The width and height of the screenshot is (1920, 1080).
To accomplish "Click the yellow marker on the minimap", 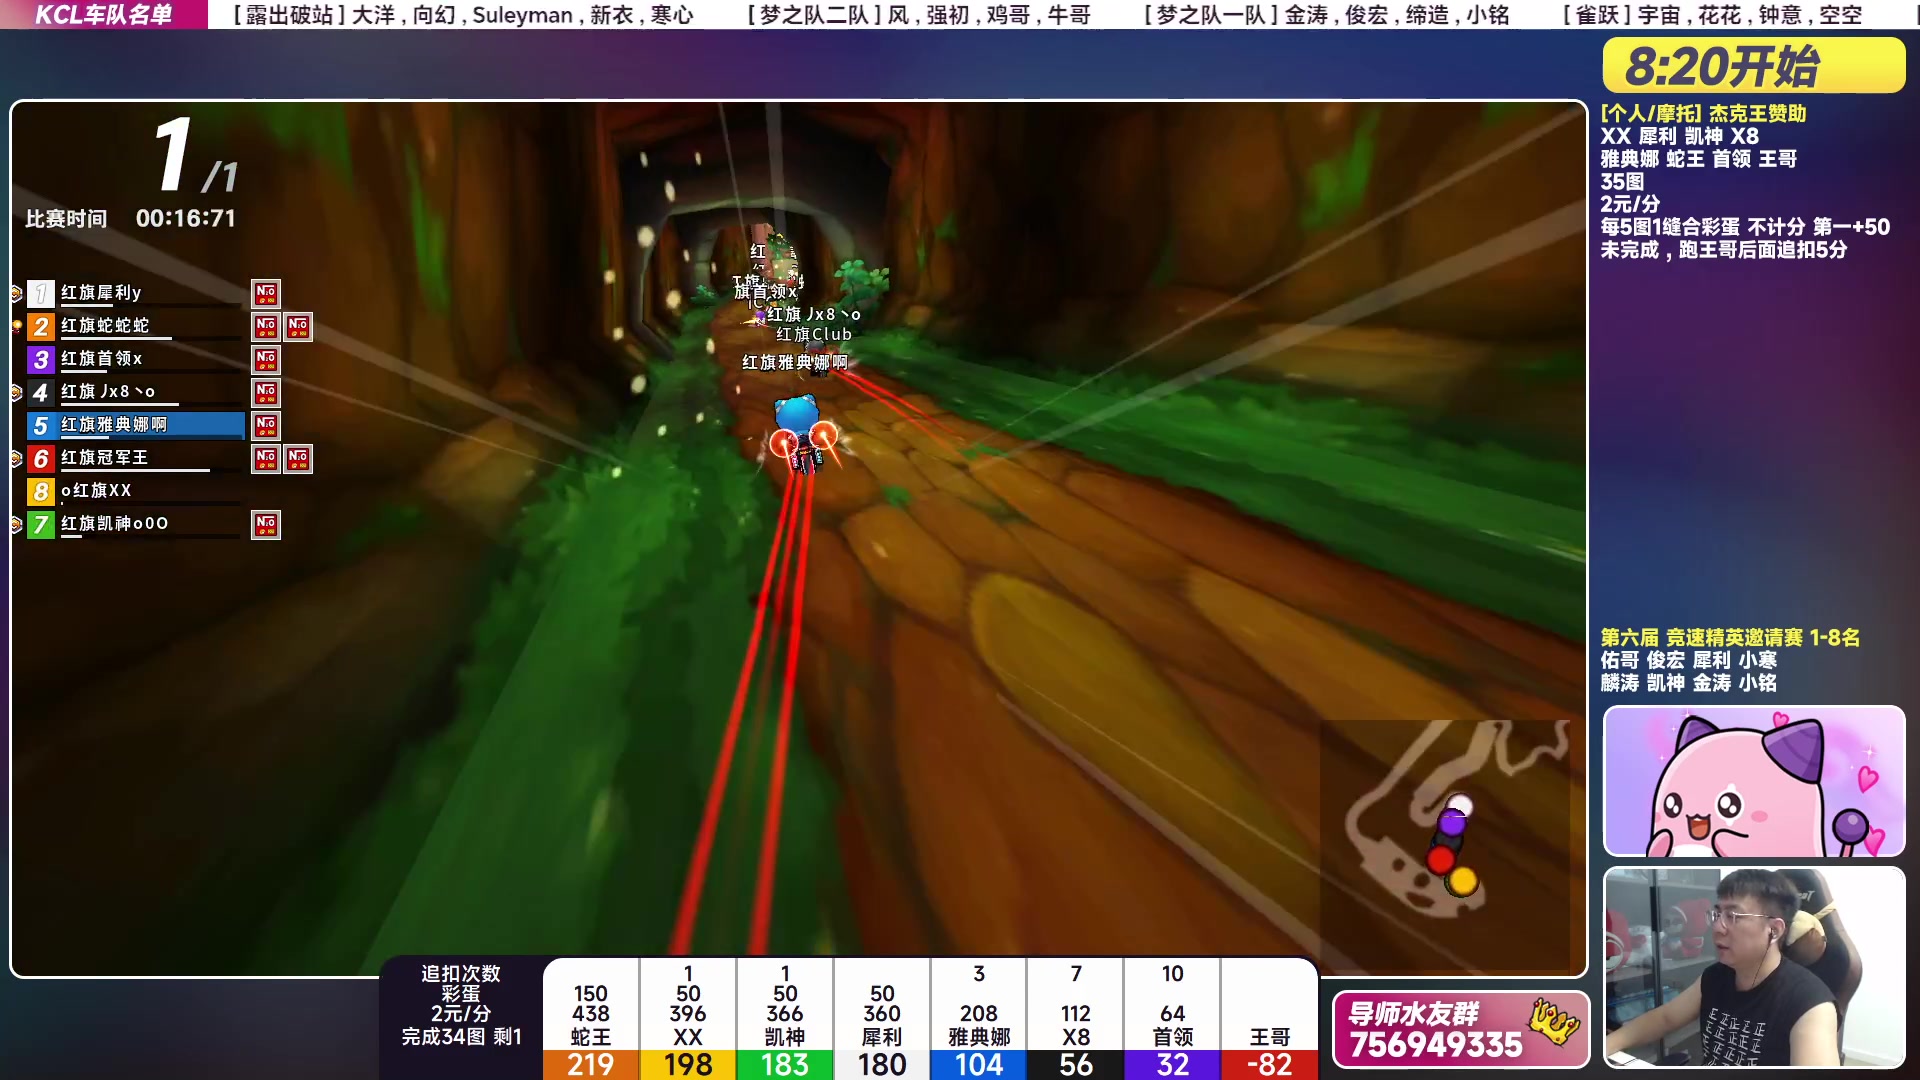I will point(1463,881).
